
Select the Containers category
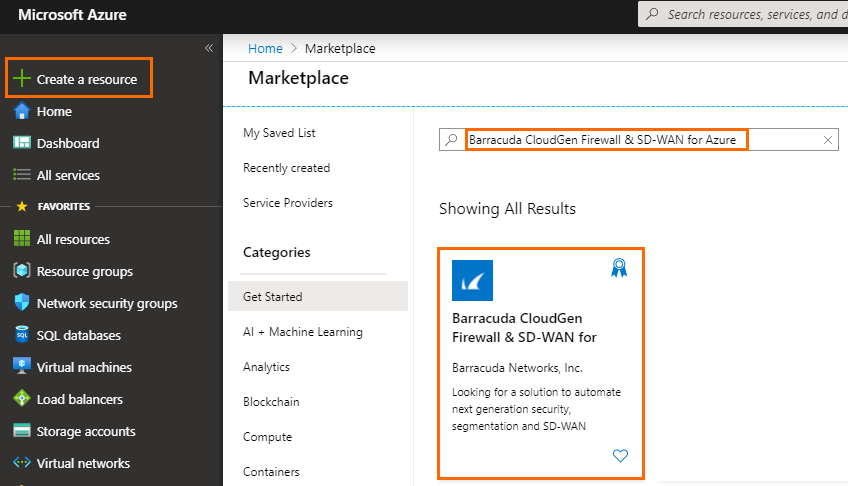pos(271,472)
